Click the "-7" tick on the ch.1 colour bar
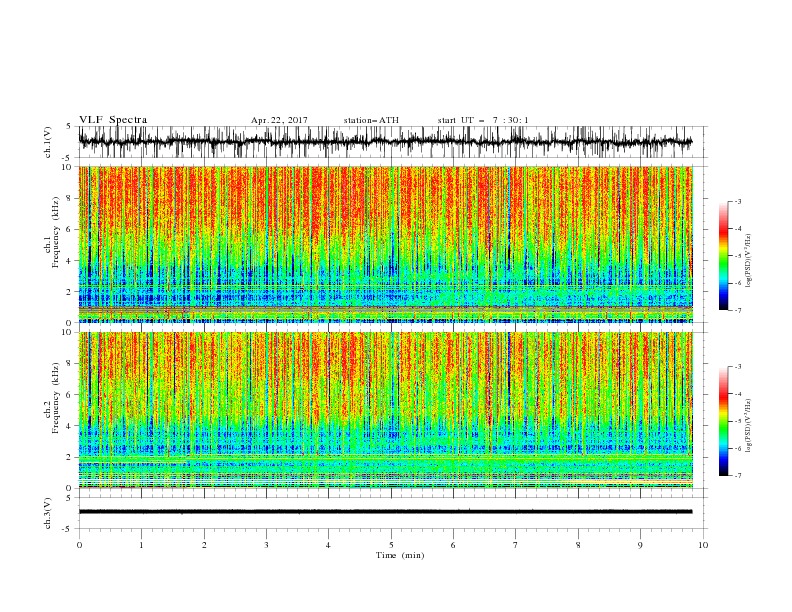This screenshot has width=792, height=612. (x=737, y=311)
